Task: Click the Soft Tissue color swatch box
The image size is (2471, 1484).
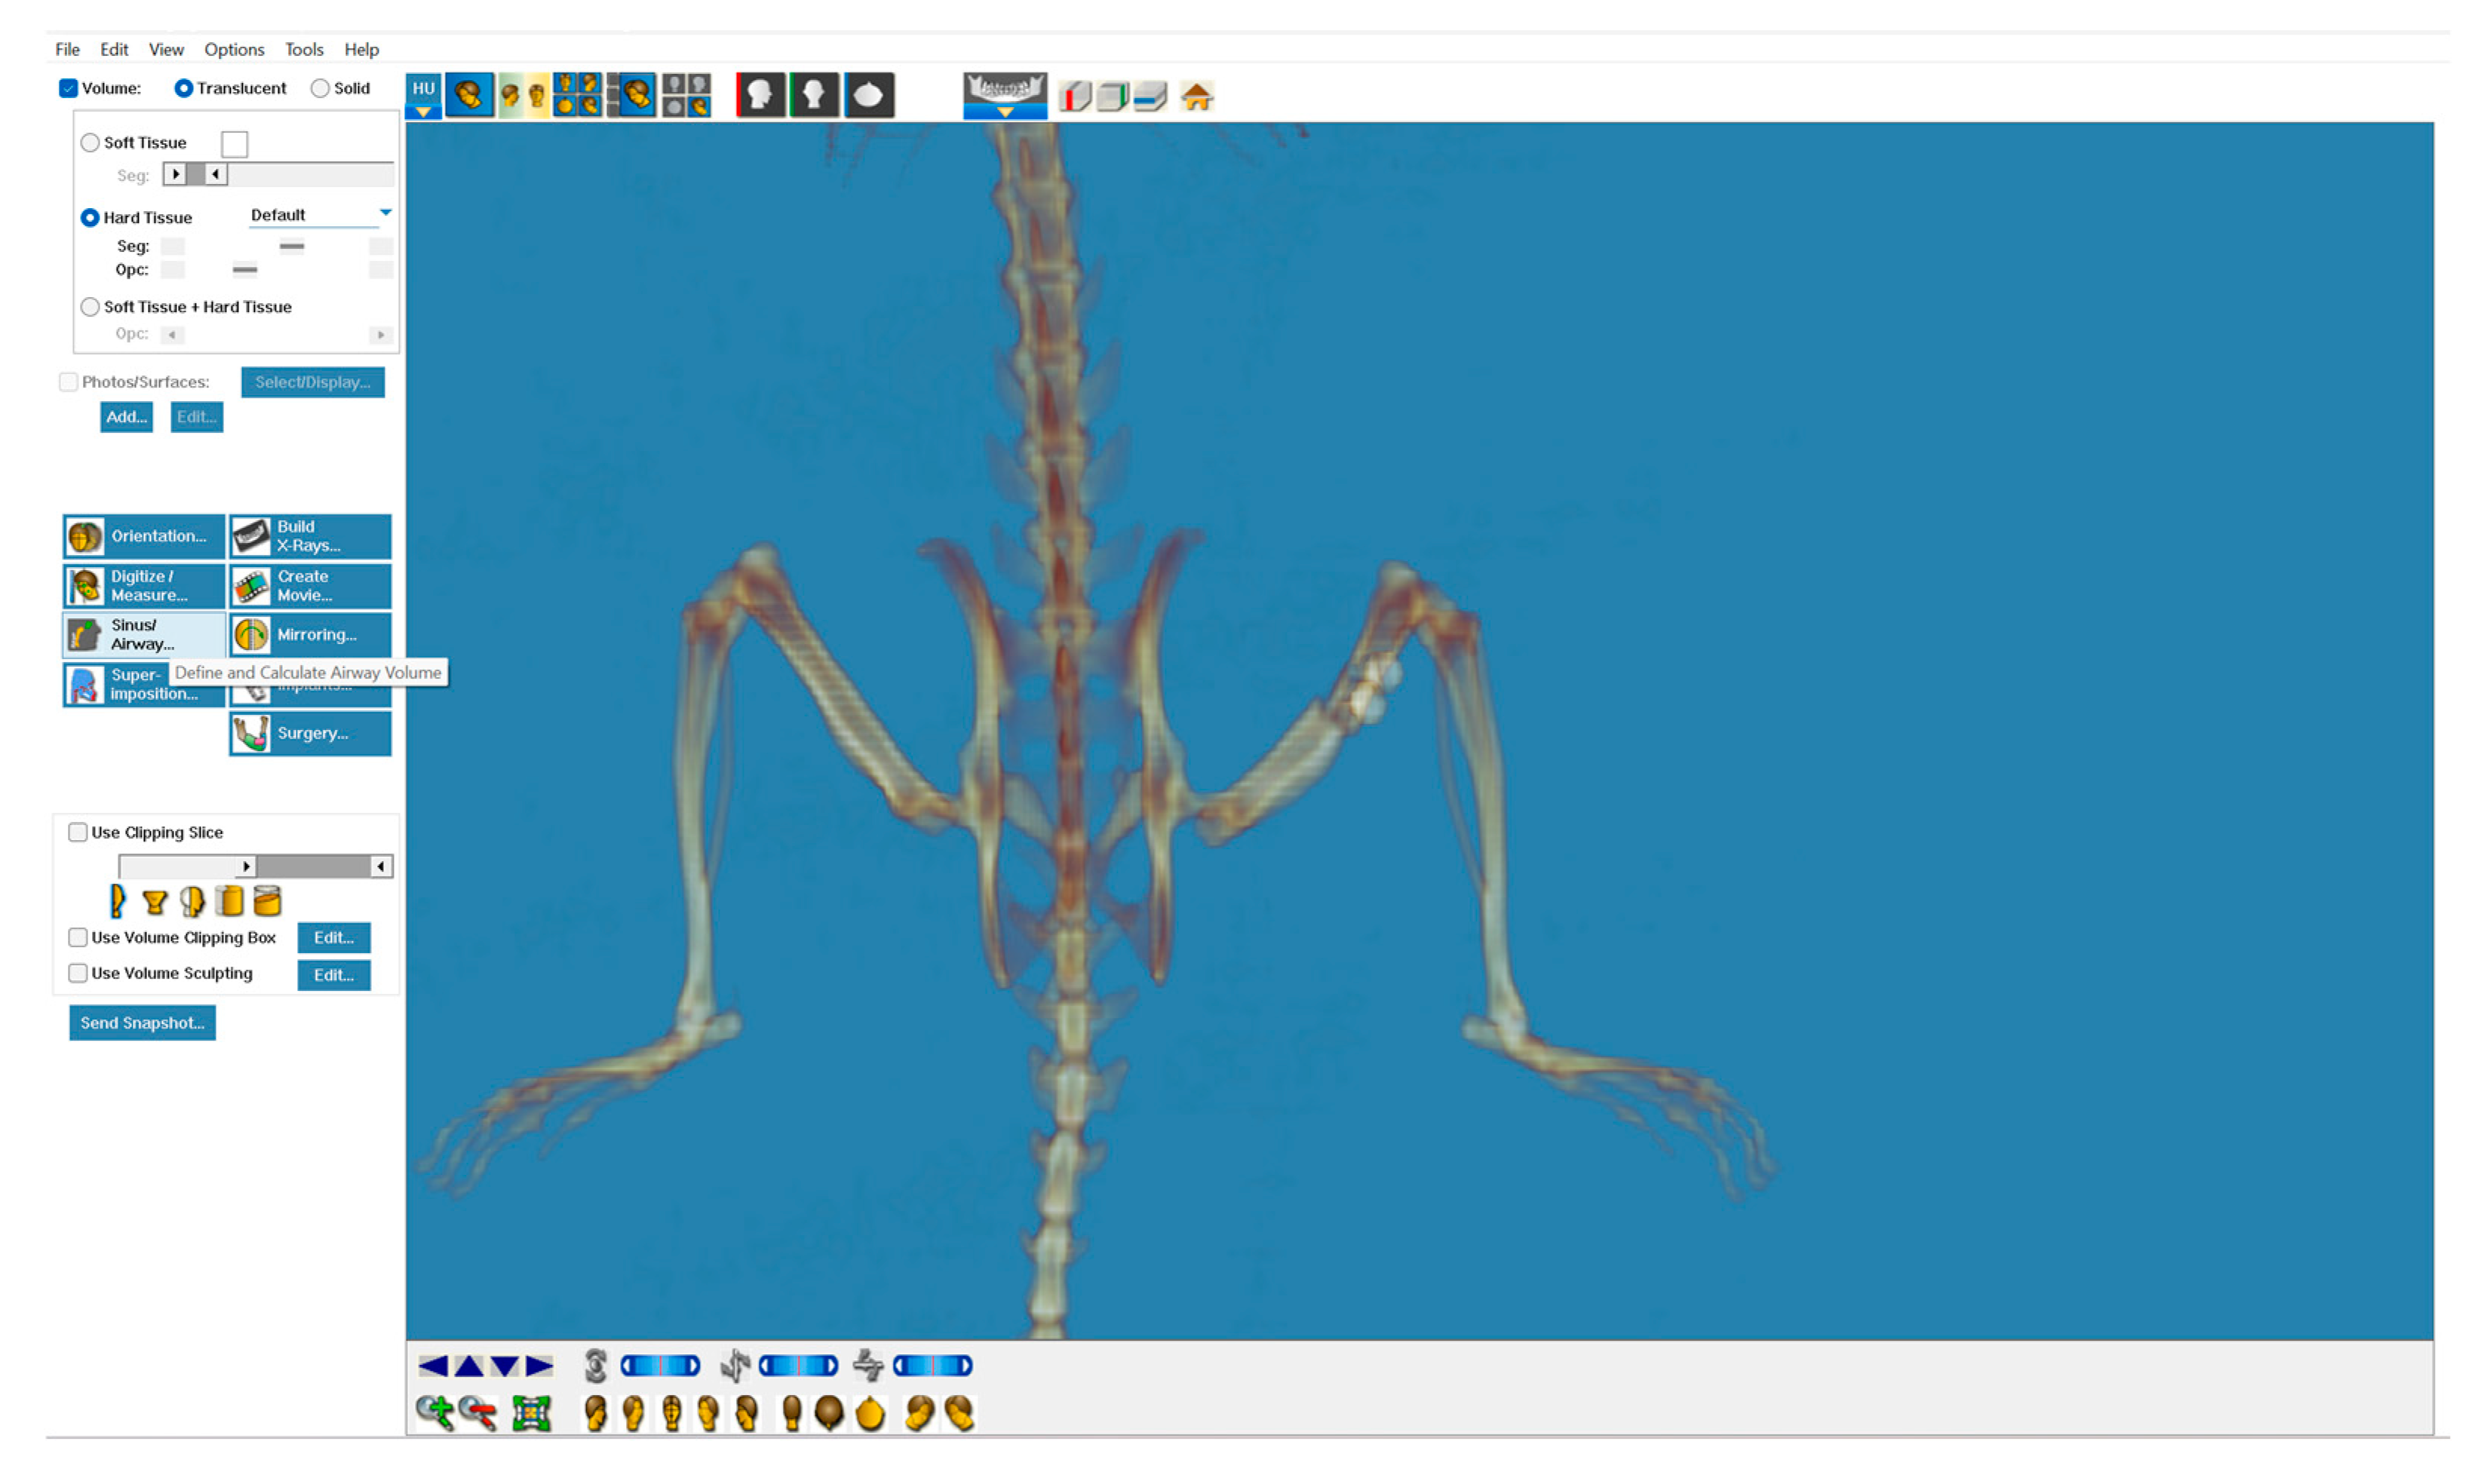Action: [234, 144]
